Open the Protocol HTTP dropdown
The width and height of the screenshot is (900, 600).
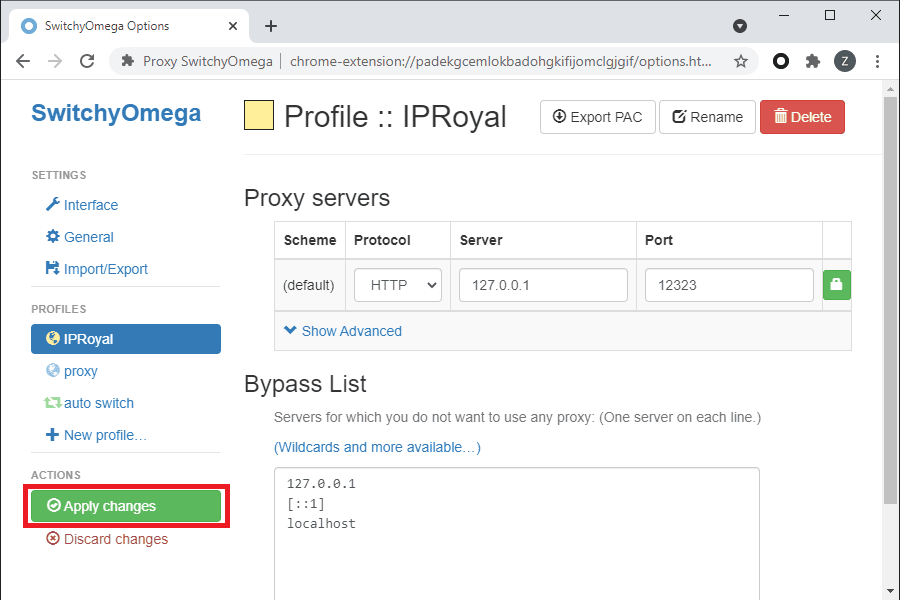(398, 285)
